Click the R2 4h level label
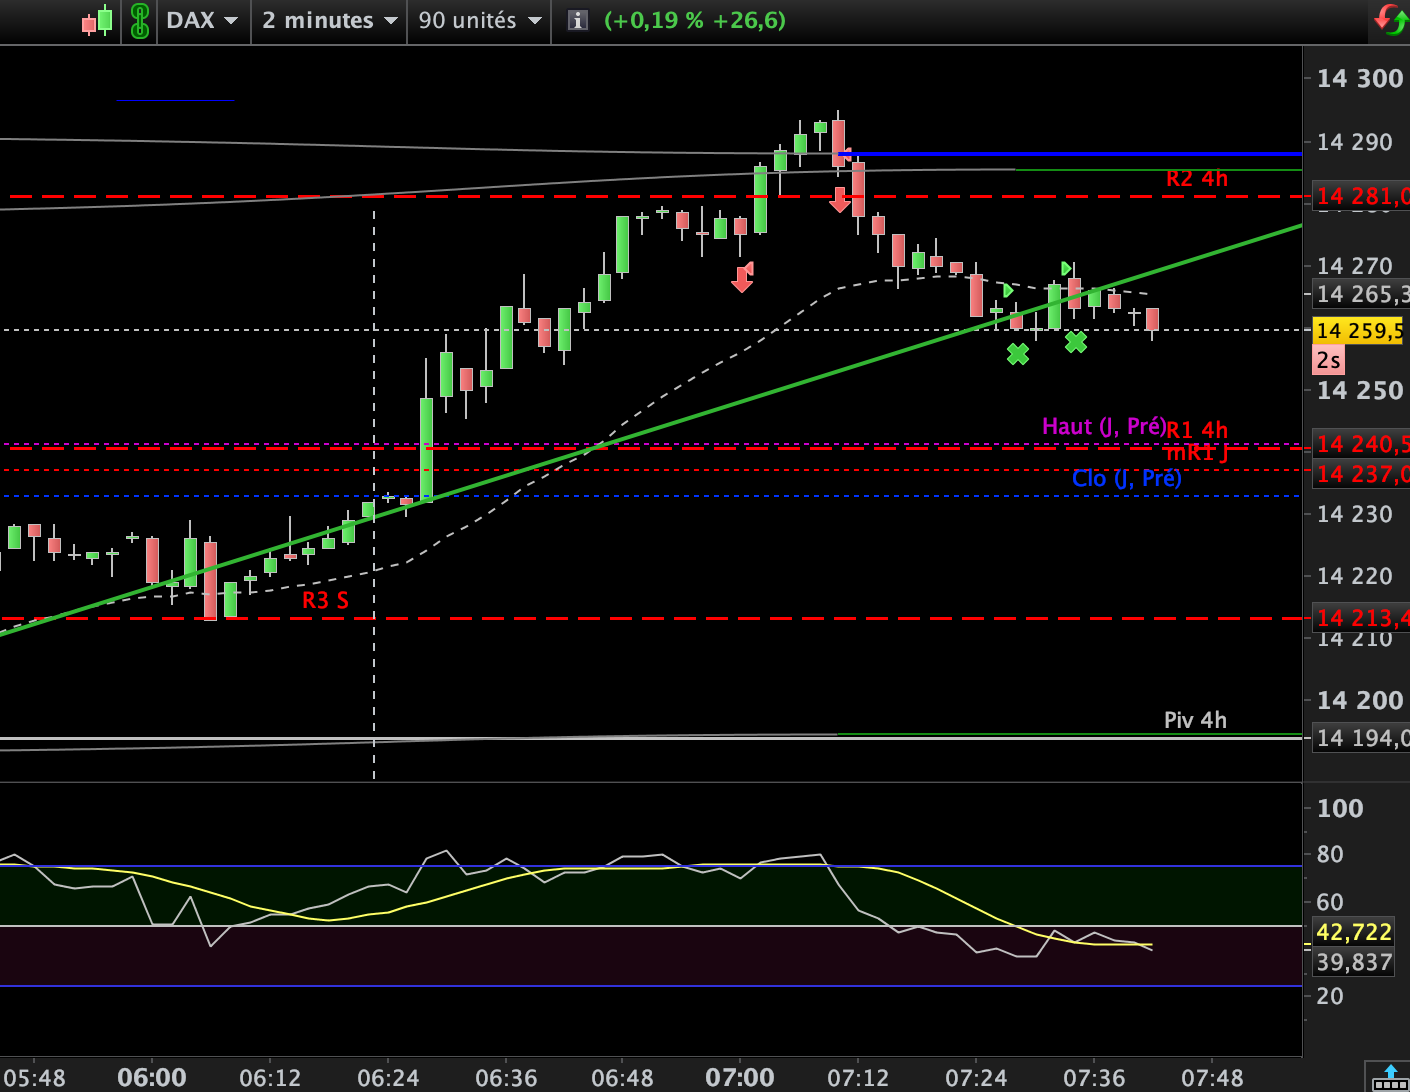1410x1092 pixels. coord(1197,178)
